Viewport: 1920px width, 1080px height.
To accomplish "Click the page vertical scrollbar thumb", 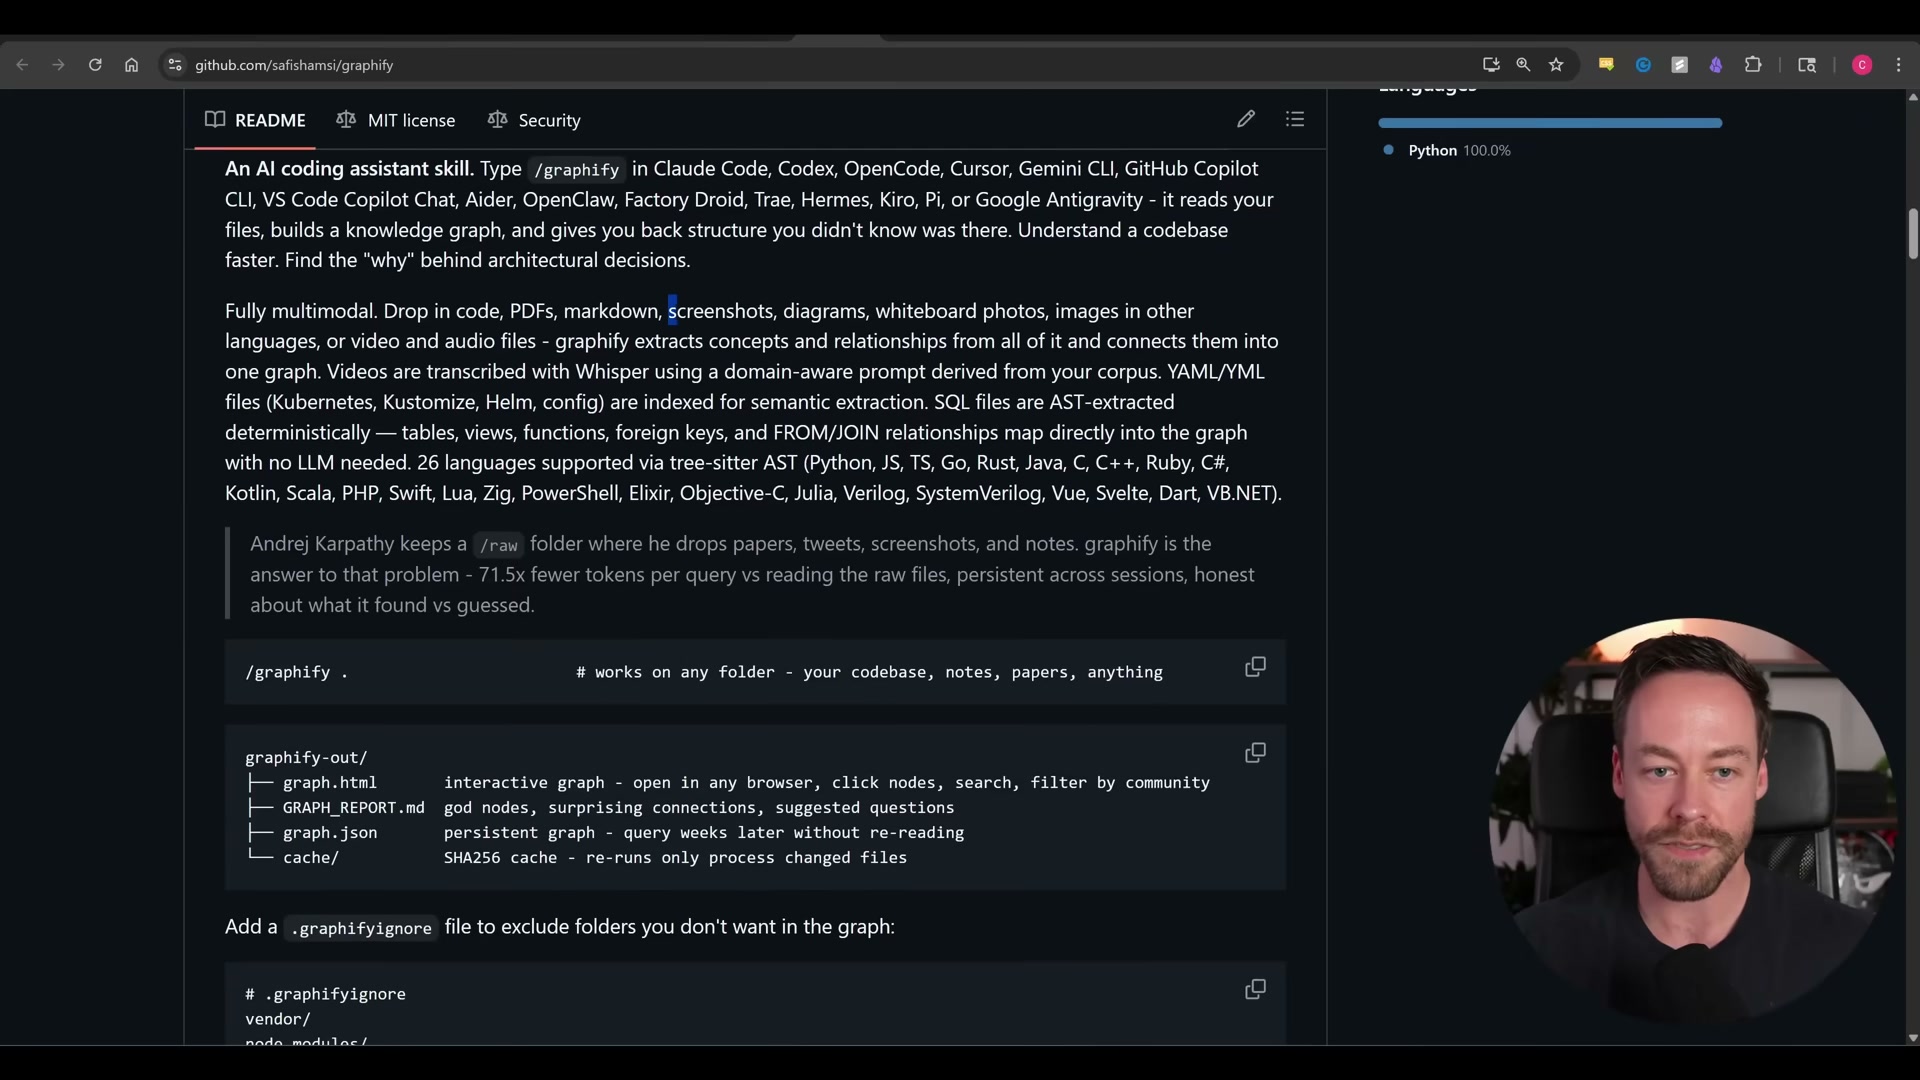I will click(1912, 234).
